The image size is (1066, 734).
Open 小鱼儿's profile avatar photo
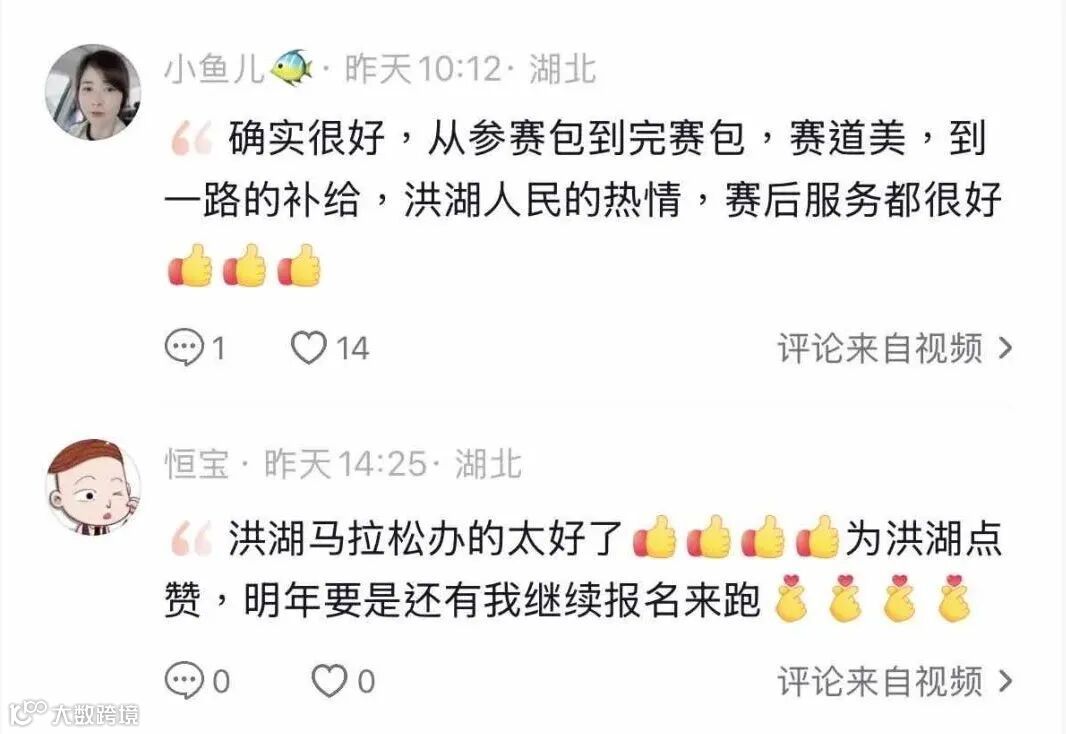coord(93,92)
